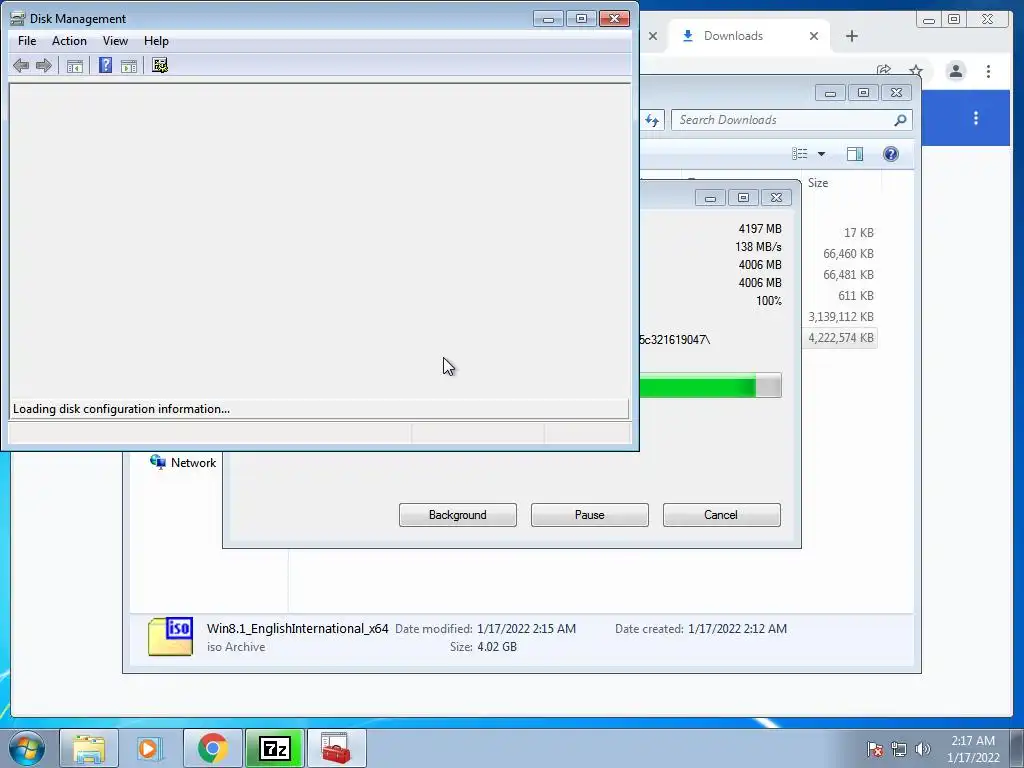Click the Date modified value 1/17/2022 2:15 AM
This screenshot has height=768, width=1024.
(526, 629)
